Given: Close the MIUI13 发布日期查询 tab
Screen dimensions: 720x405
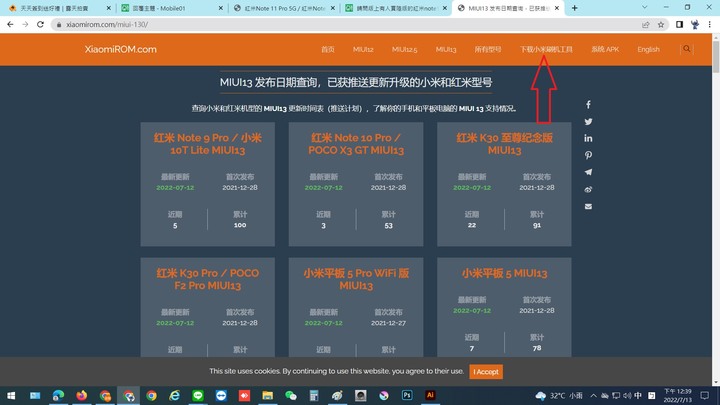Looking at the screenshot, I should [x=557, y=8].
